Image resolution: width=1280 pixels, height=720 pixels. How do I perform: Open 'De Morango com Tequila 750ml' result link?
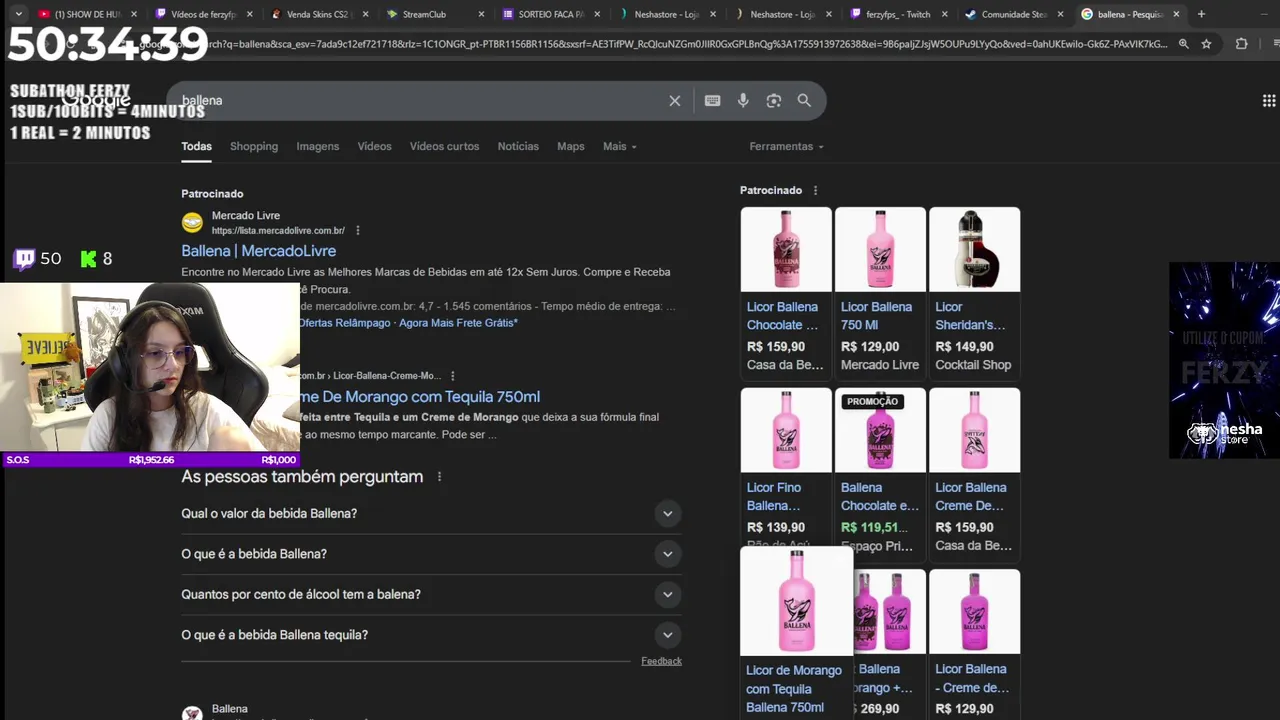tap(420, 397)
